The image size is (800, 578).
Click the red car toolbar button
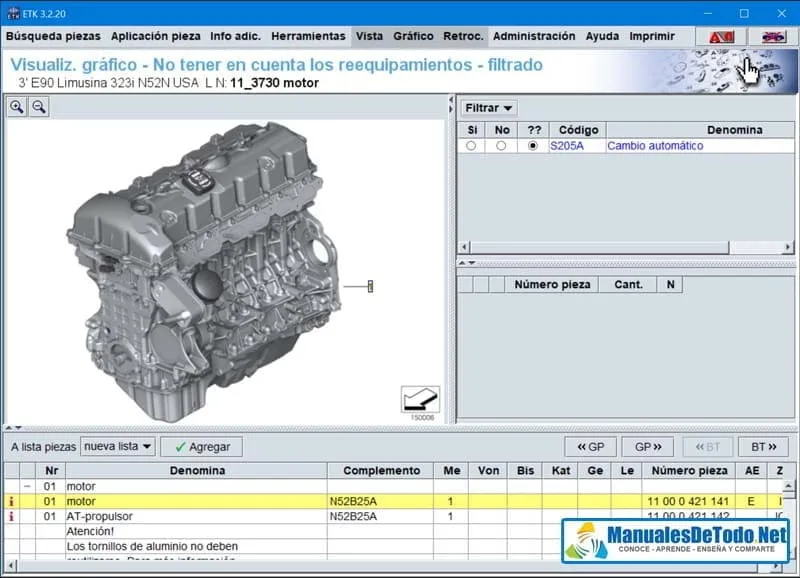point(773,36)
